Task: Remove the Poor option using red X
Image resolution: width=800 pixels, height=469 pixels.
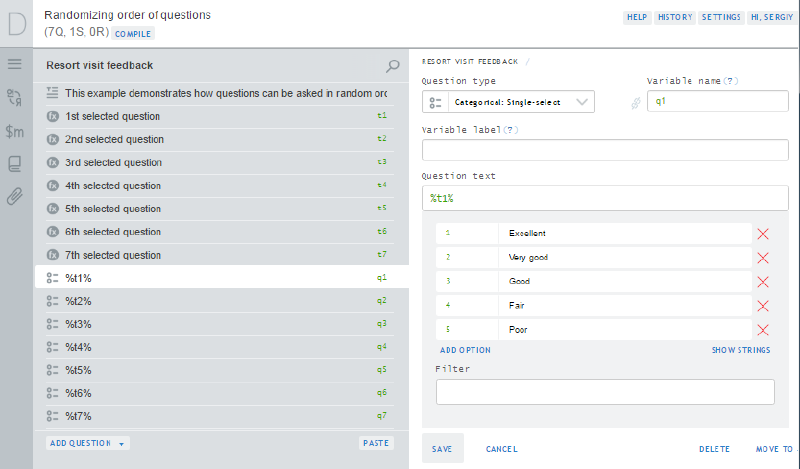Action: (x=763, y=330)
